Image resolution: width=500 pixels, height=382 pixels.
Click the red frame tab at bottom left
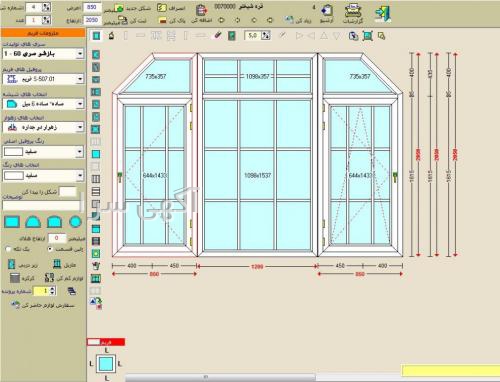coord(106,342)
